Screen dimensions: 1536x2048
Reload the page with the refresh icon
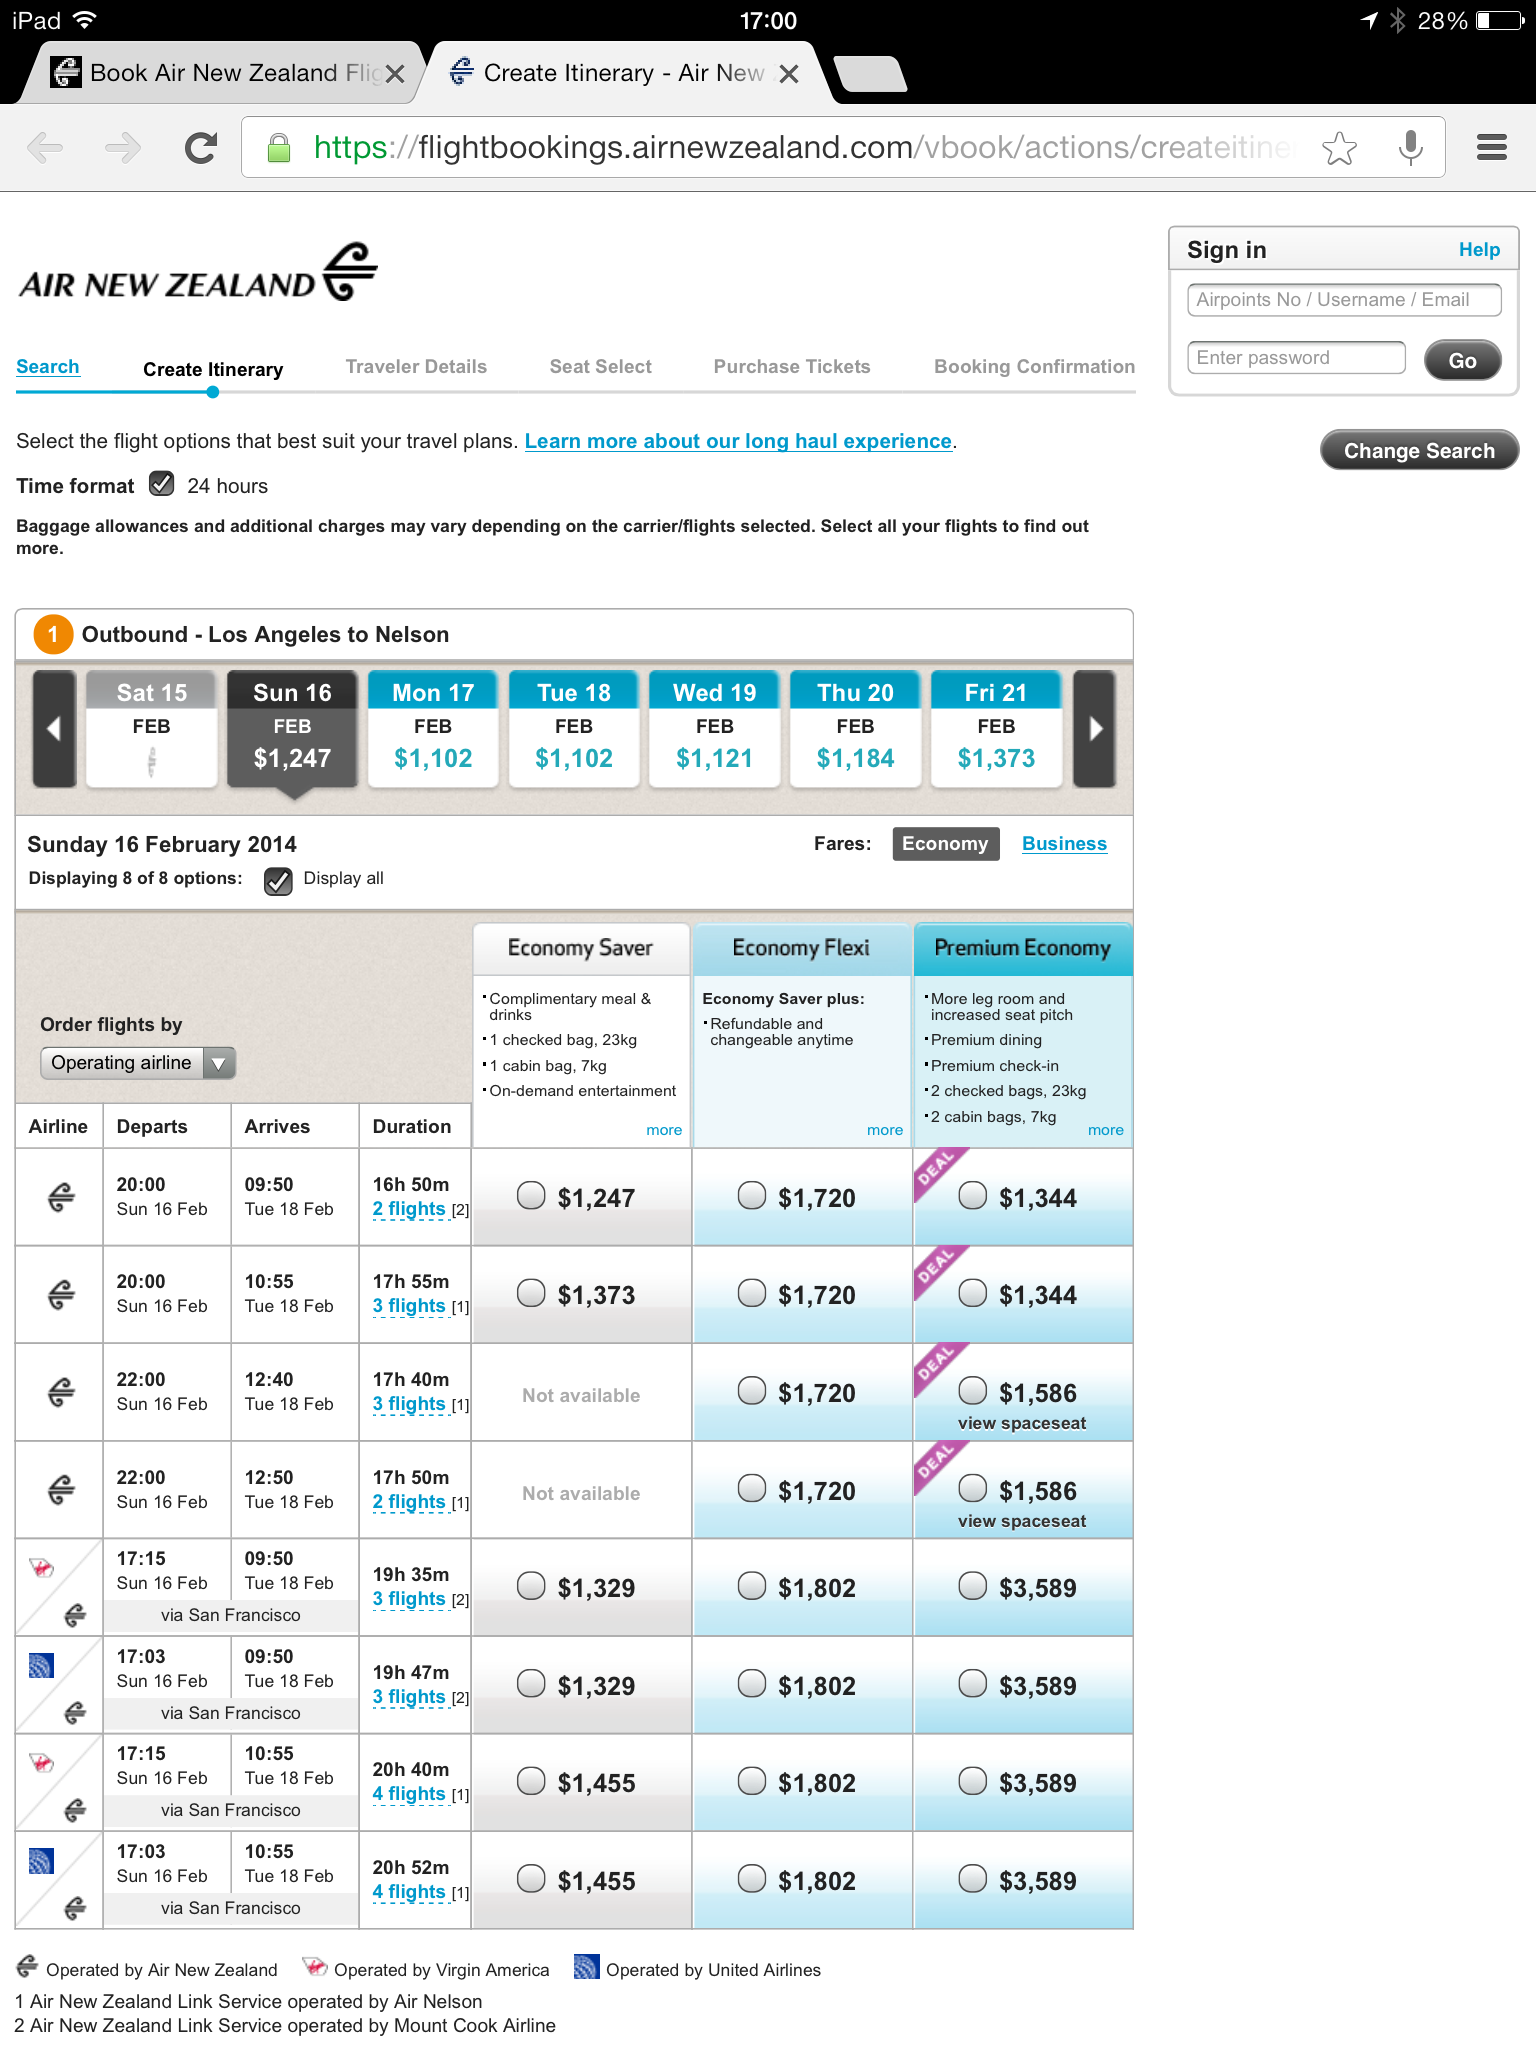click(x=201, y=148)
